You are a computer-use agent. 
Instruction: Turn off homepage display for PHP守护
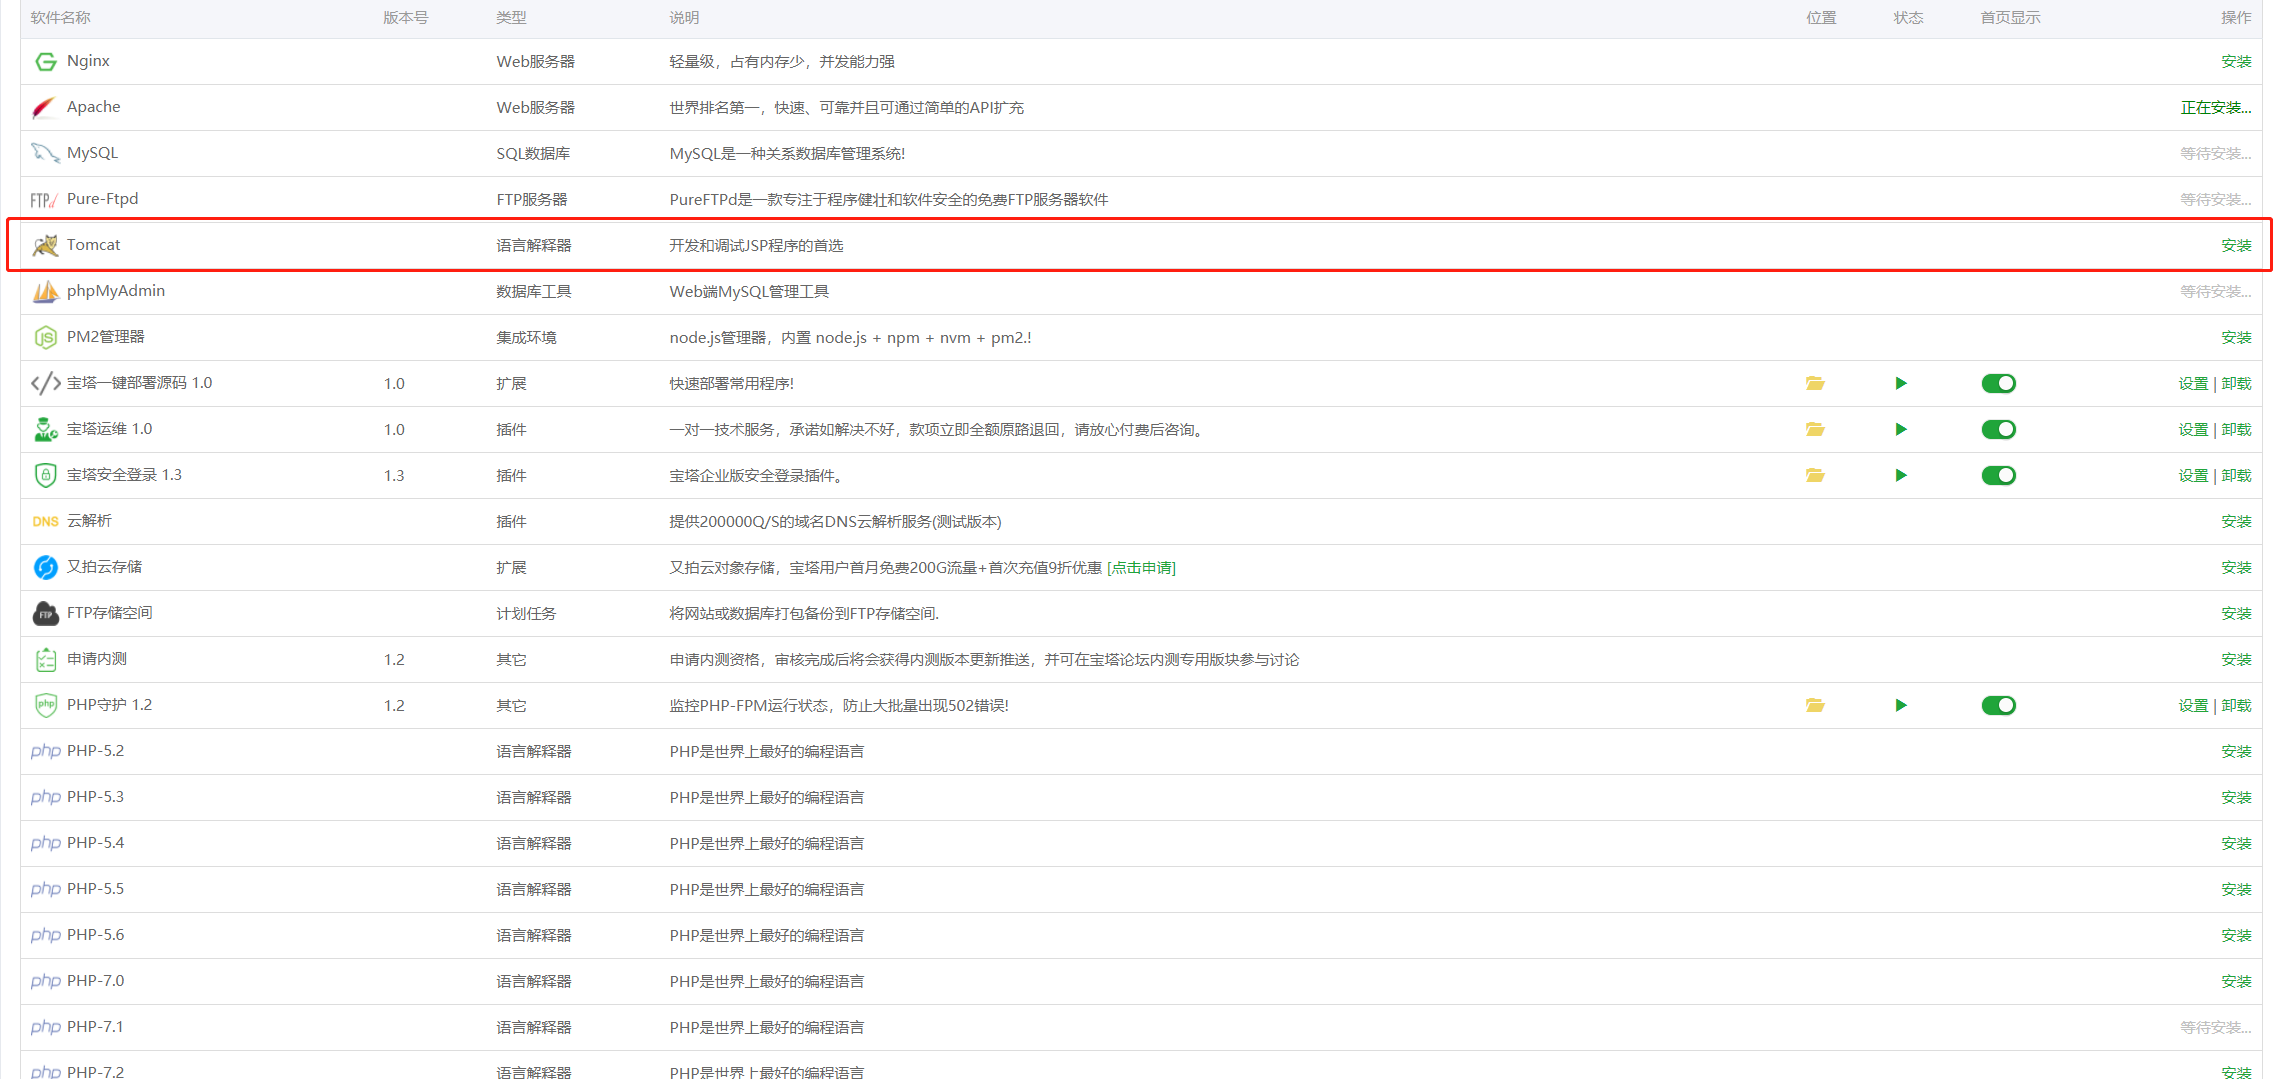coord(1998,706)
